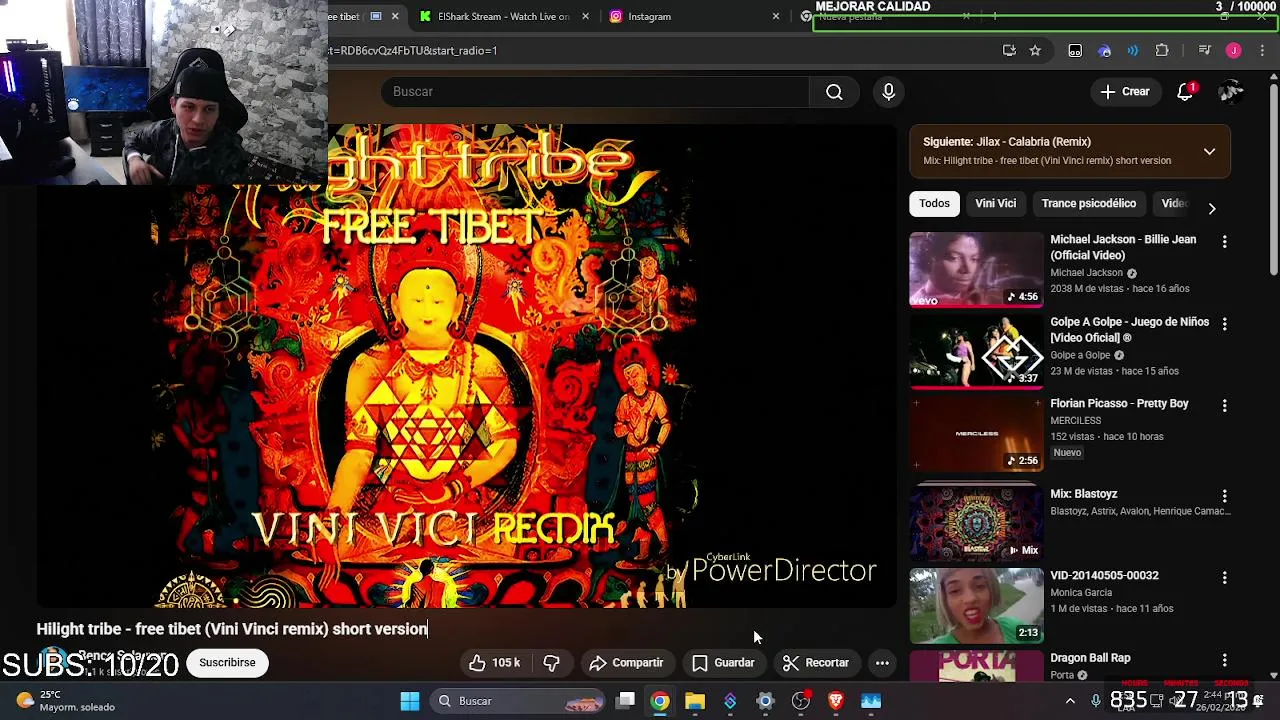
Task: Focus the YouTube Buscar search field
Action: tap(595, 92)
